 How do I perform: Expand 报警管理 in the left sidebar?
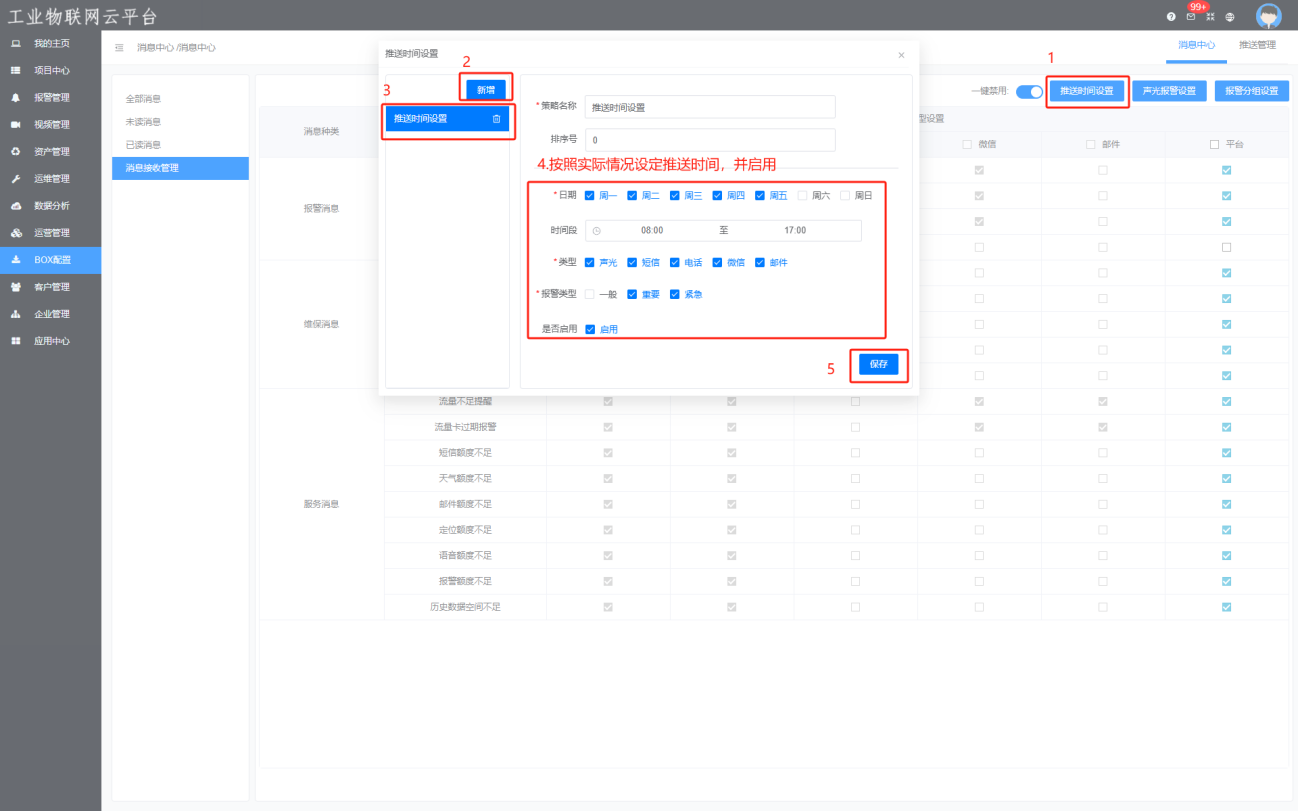point(52,98)
